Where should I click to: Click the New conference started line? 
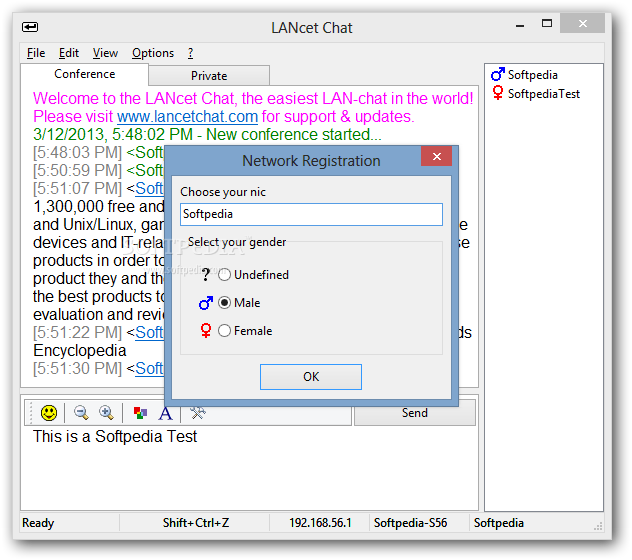pos(207,134)
